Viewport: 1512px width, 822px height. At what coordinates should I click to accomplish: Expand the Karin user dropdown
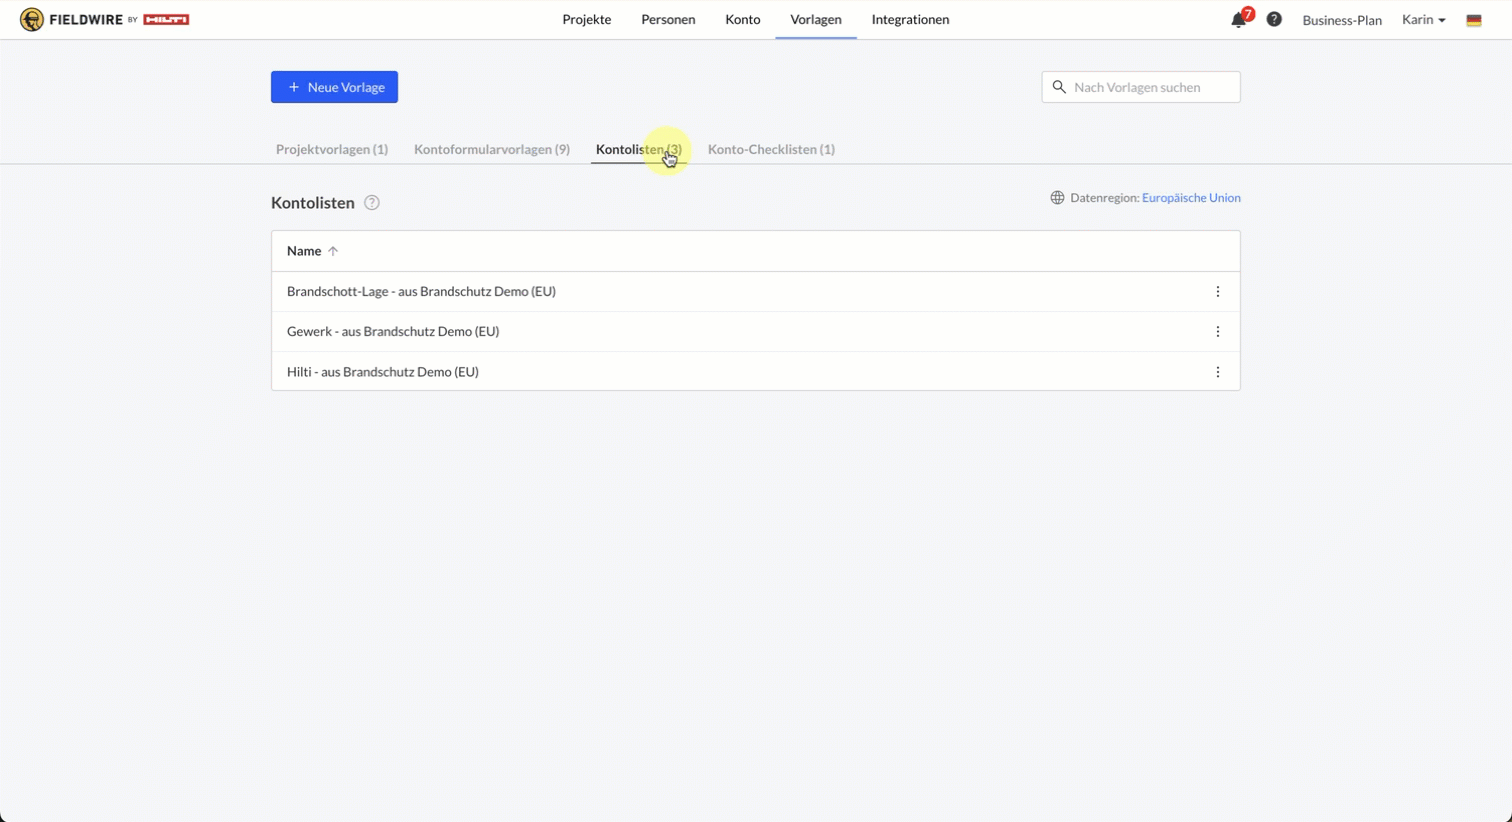pyautogui.click(x=1423, y=20)
